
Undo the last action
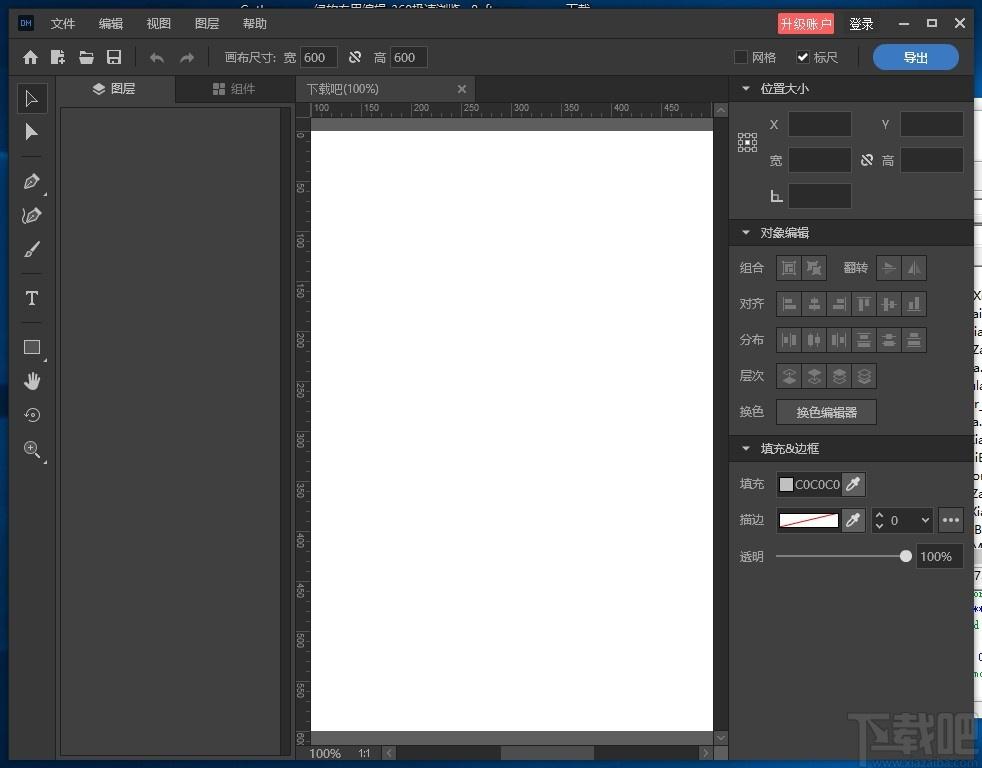pos(157,58)
